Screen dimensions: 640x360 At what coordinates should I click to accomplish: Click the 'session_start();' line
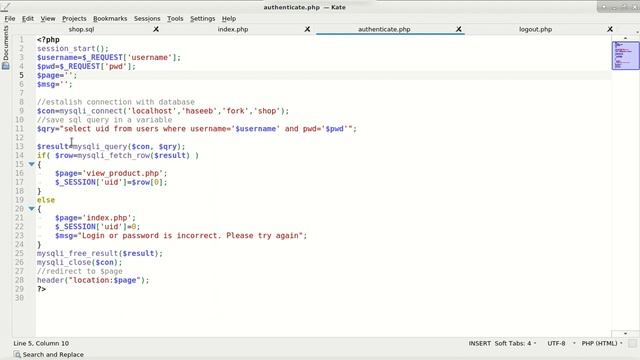click(73, 49)
